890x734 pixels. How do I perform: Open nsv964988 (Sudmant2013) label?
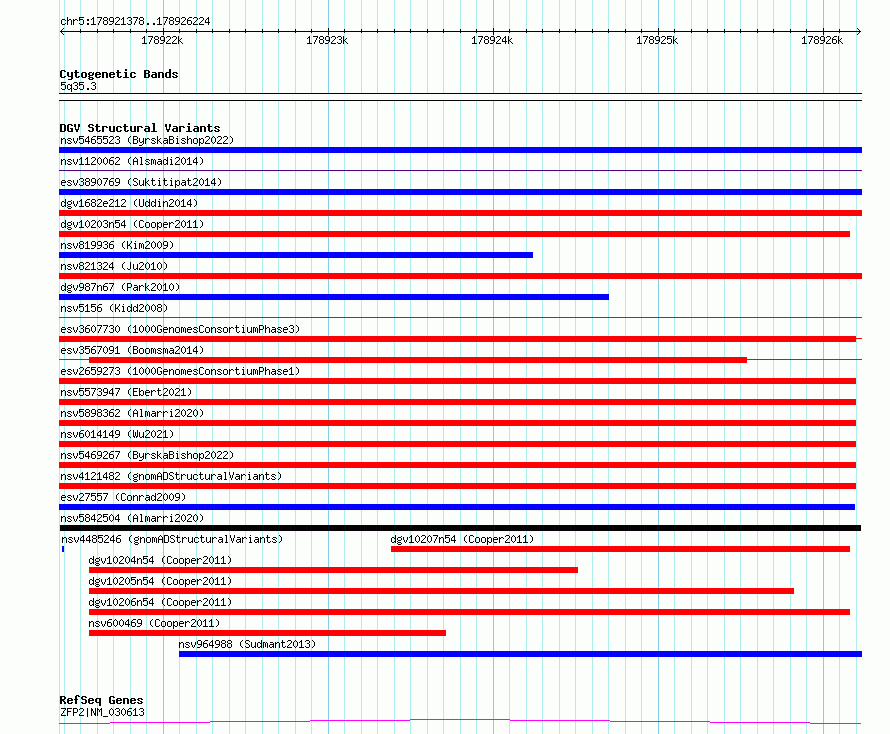tap(247, 644)
